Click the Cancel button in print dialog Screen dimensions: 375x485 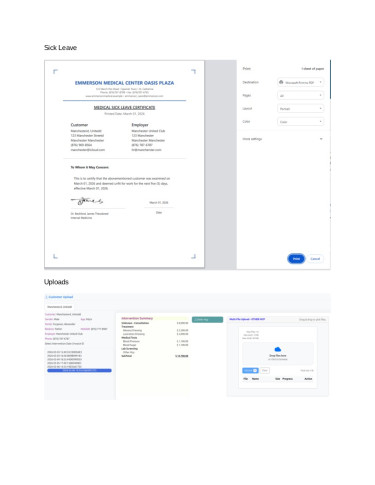click(x=315, y=259)
